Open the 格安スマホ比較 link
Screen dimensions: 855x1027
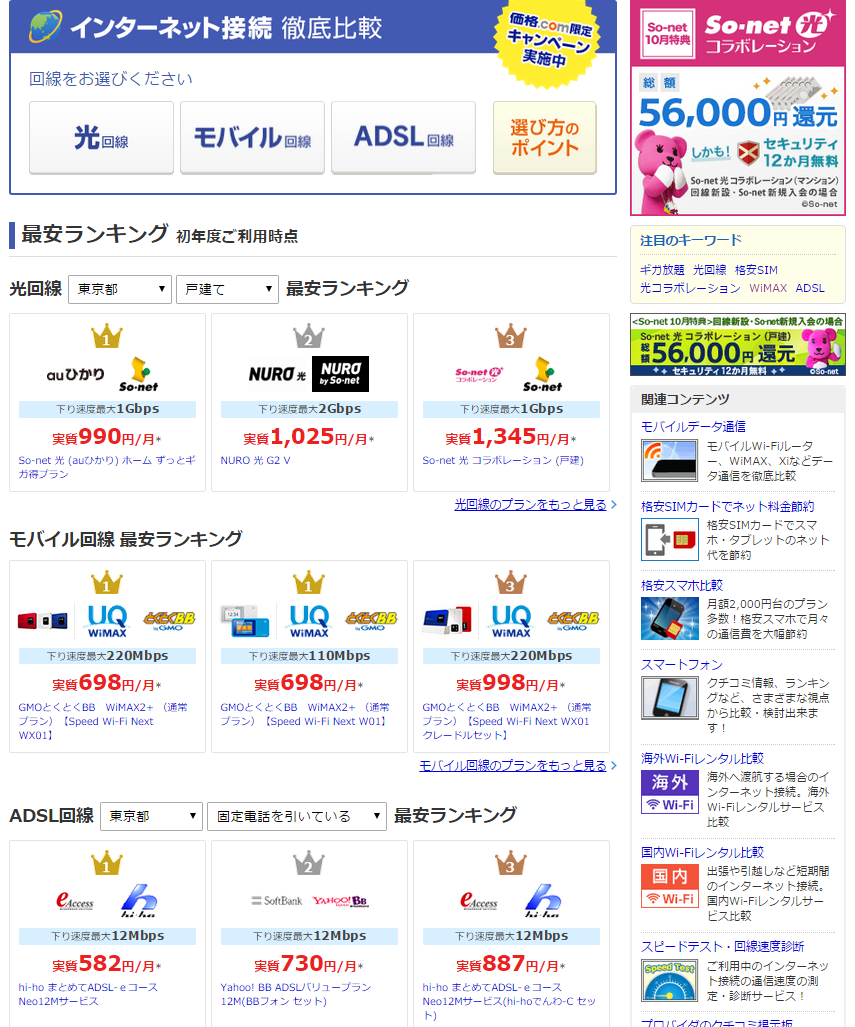682,586
